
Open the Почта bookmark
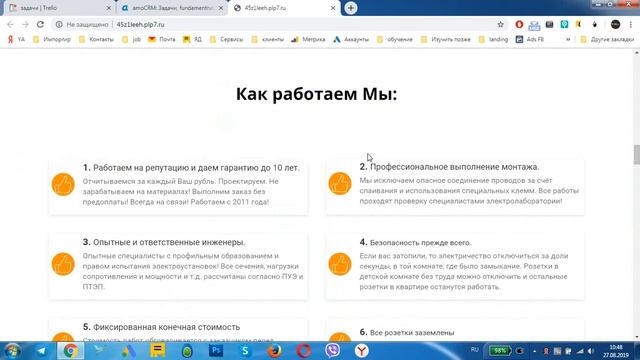point(162,40)
